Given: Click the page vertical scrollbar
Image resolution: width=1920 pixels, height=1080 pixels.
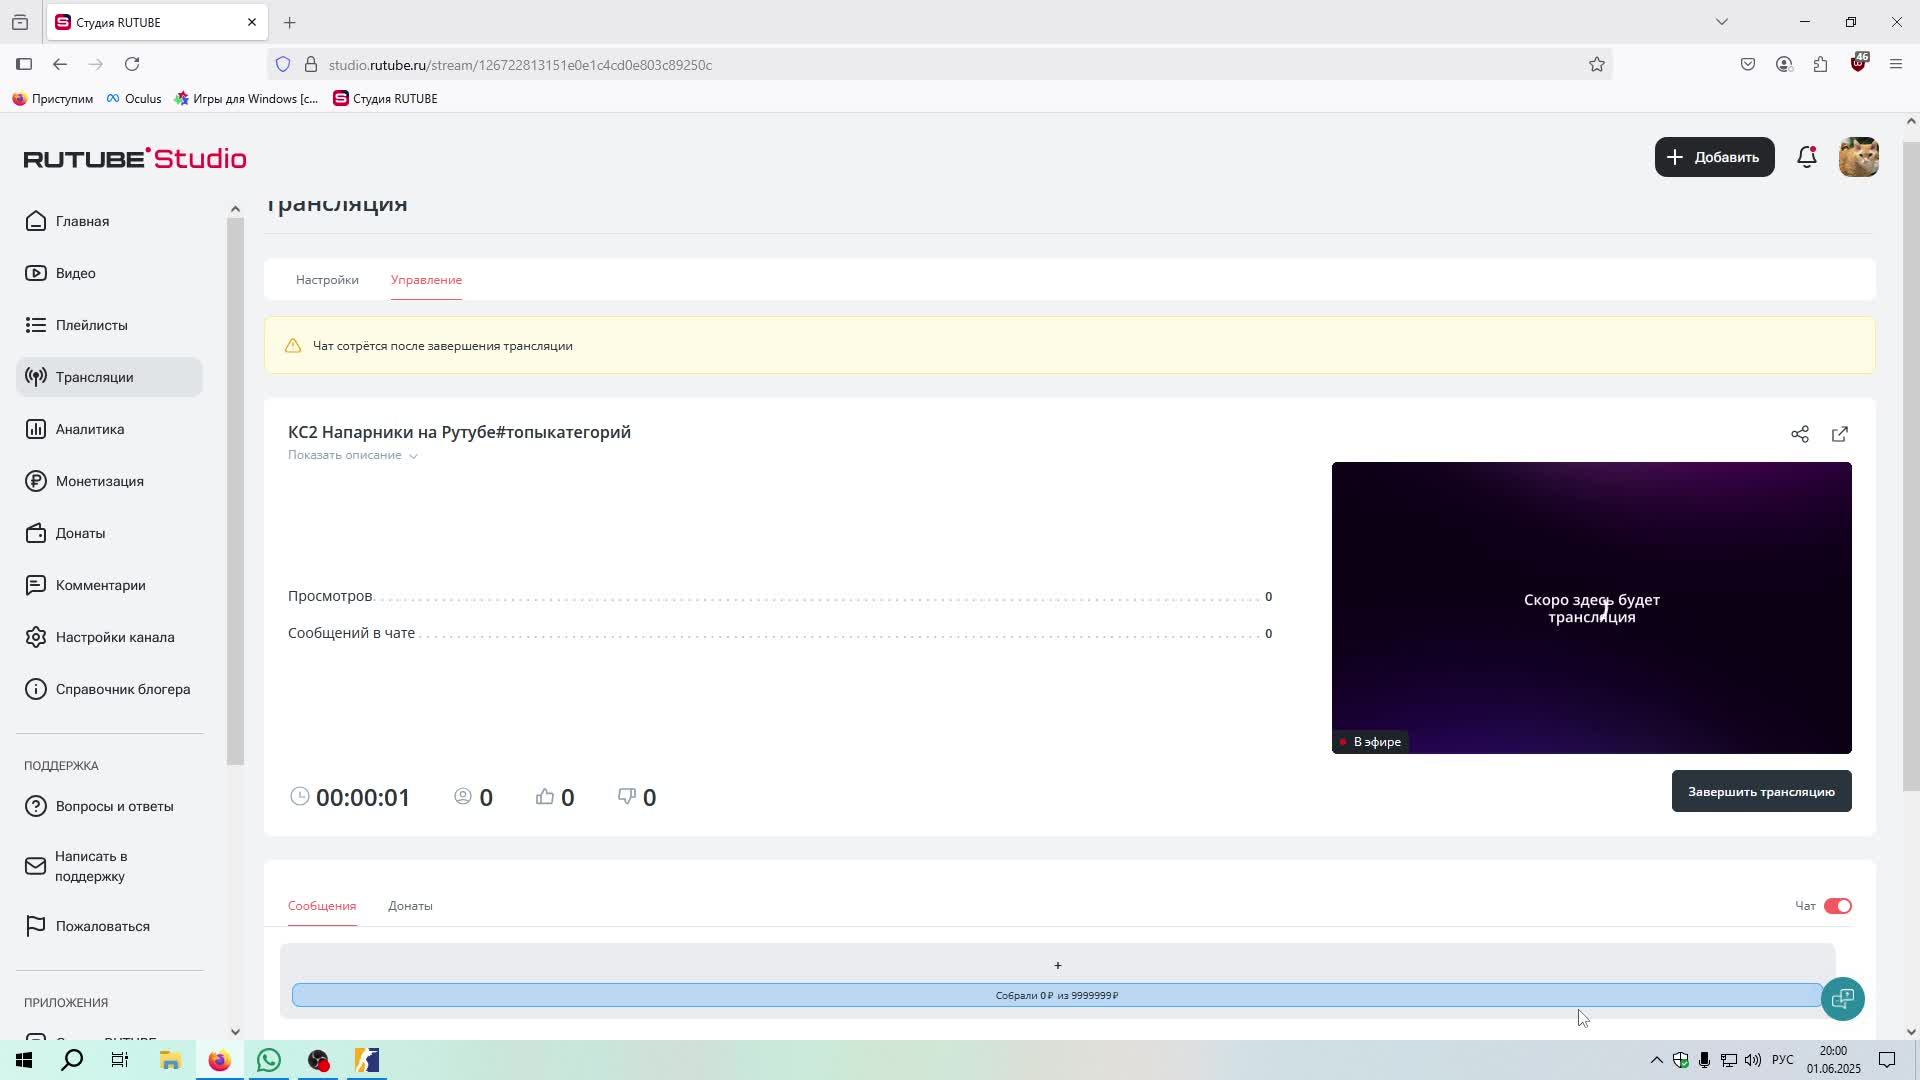Looking at the screenshot, I should coord(1911,465).
